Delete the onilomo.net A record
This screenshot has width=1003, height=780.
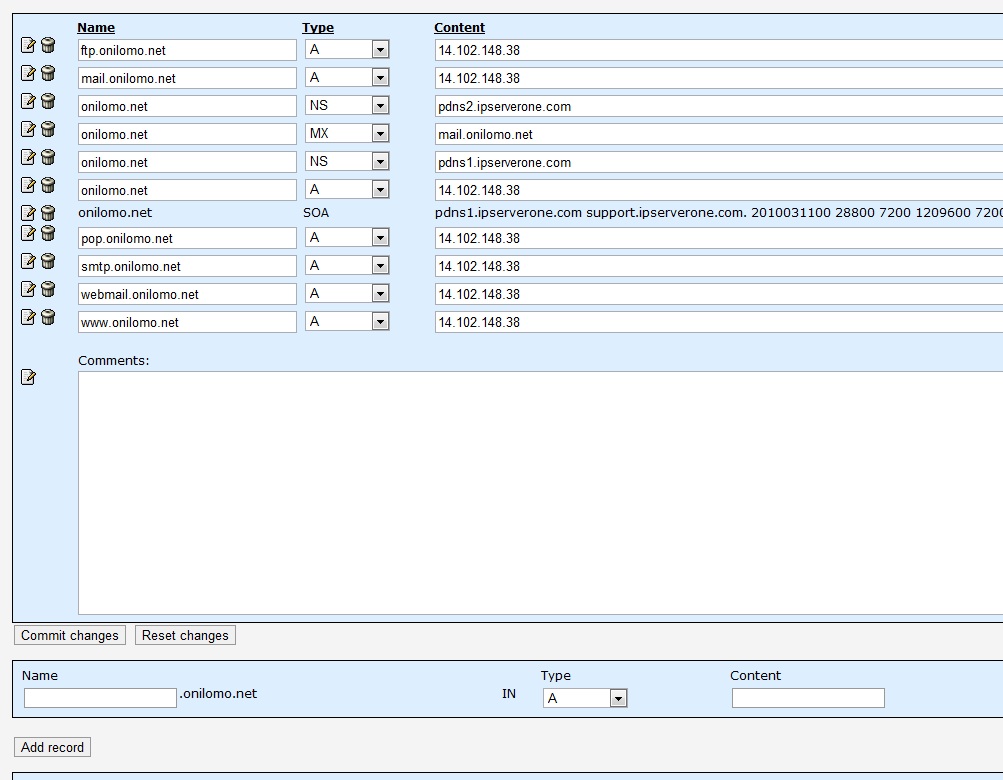tap(48, 185)
